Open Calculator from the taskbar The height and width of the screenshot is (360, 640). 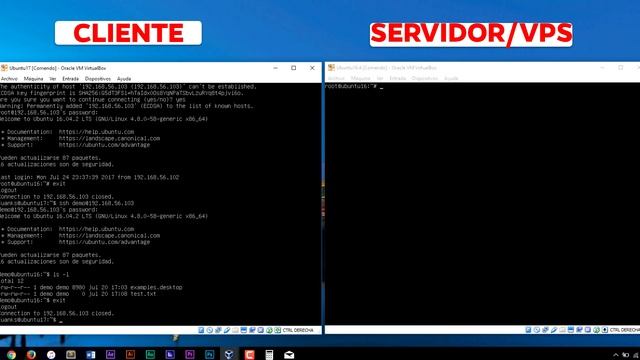pos(269,355)
